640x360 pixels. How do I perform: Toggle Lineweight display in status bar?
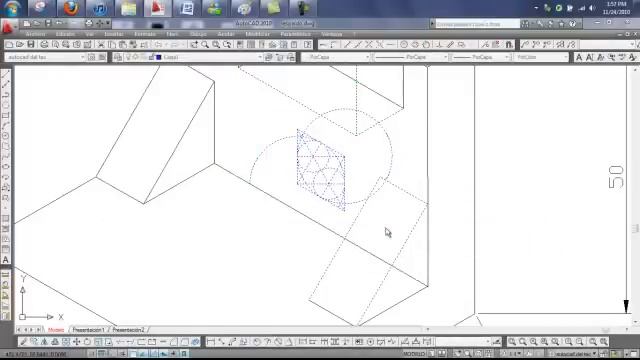point(174,353)
